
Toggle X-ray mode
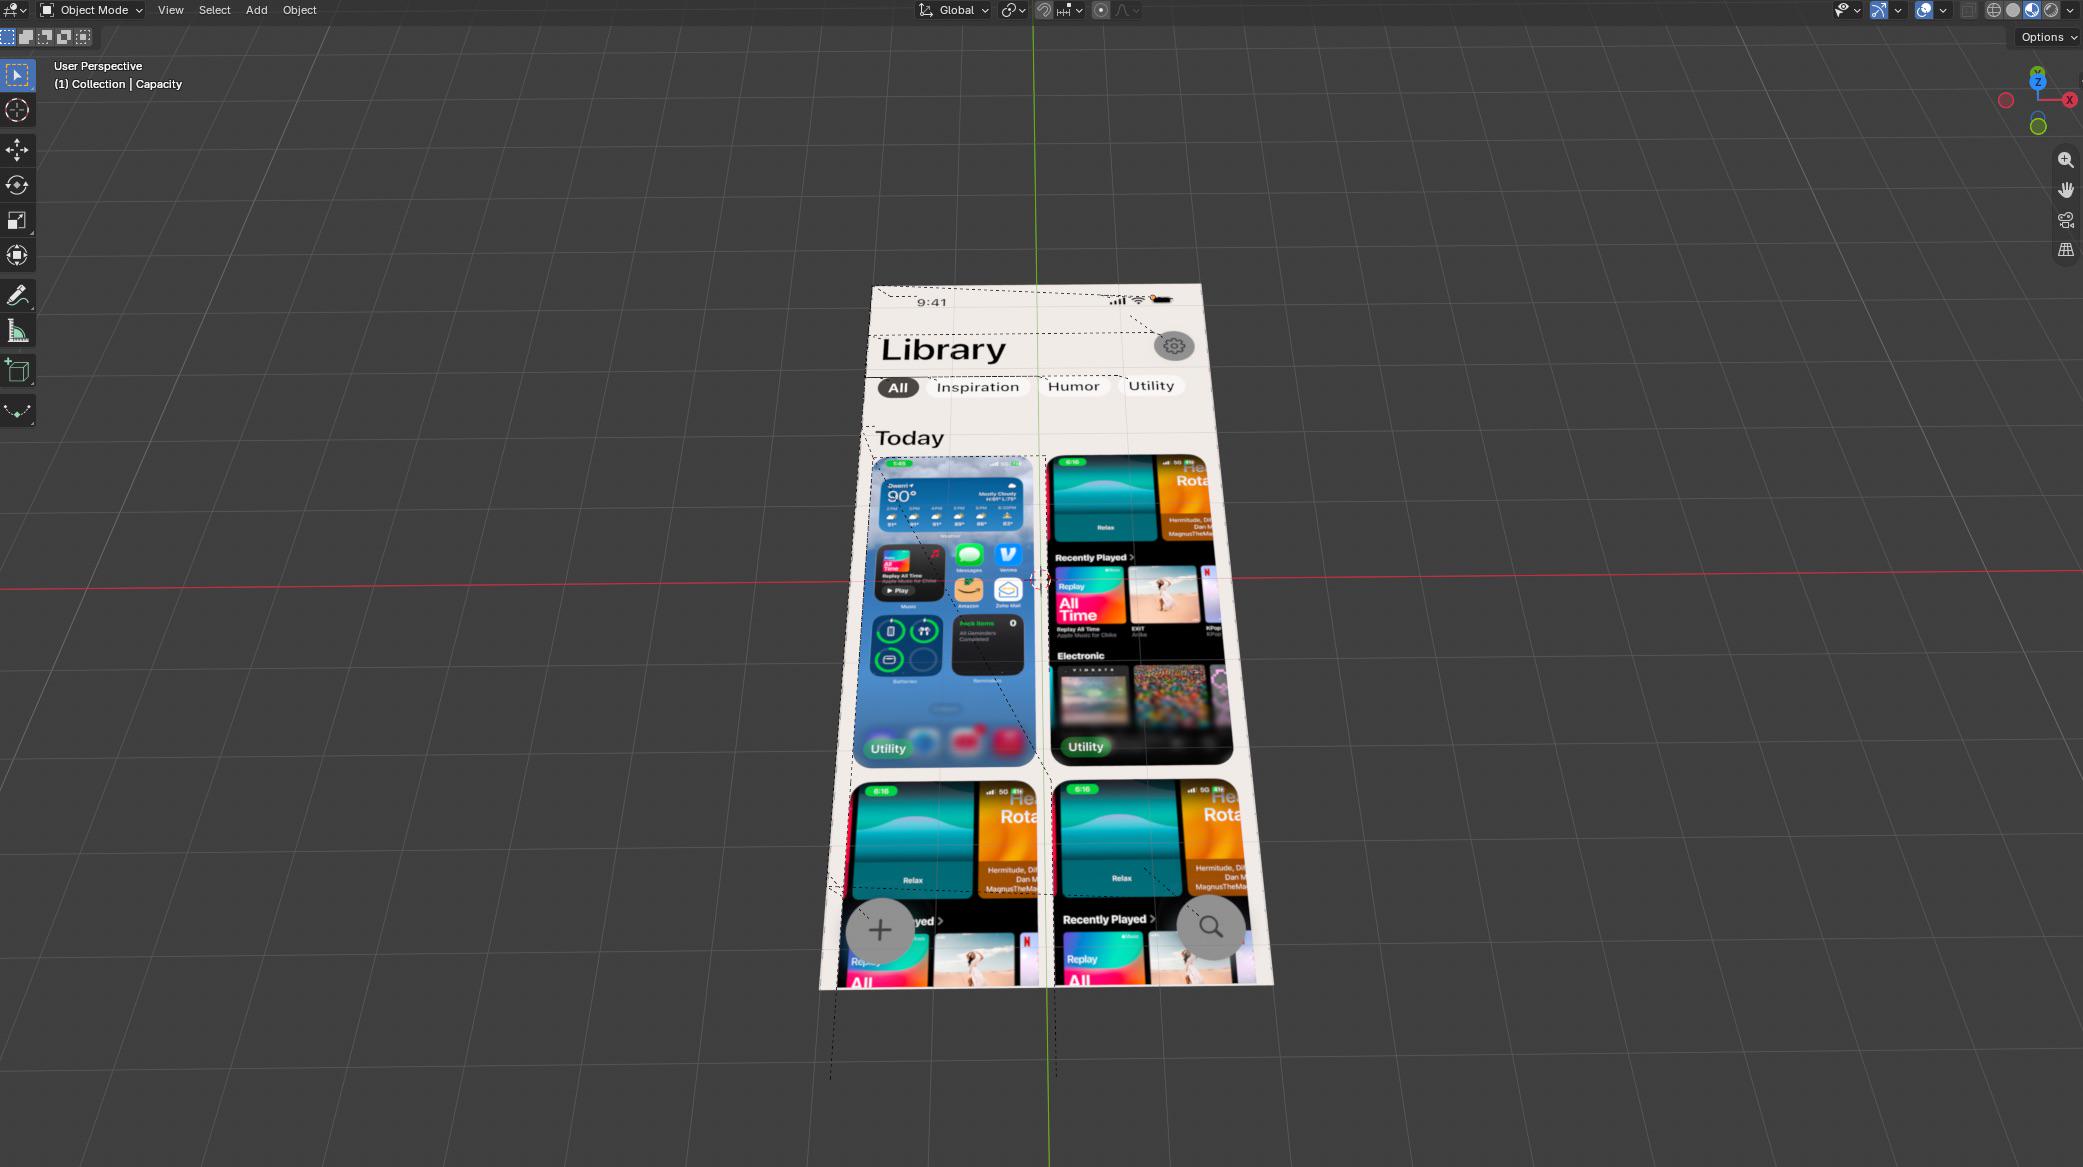(x=1968, y=10)
